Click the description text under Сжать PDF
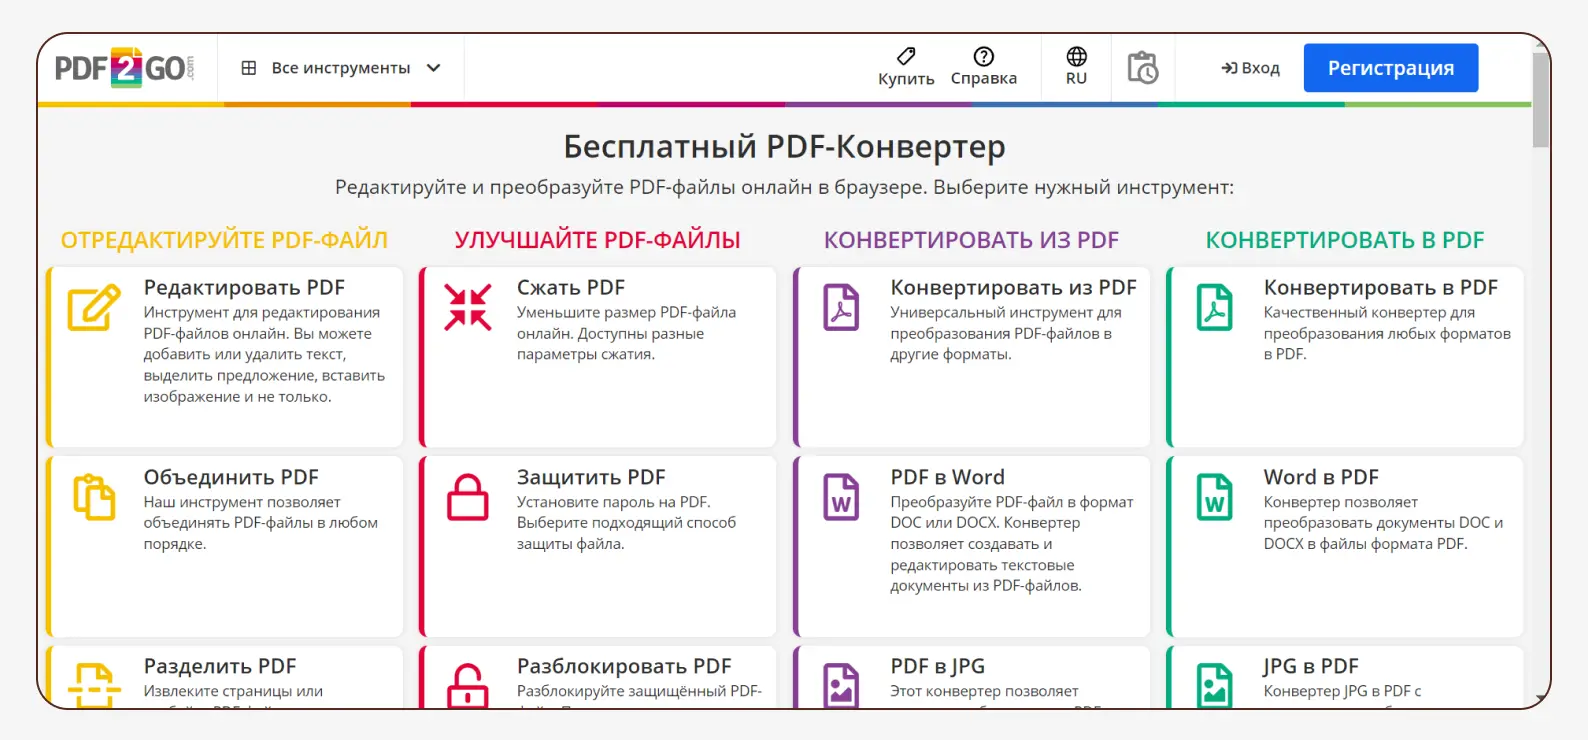Viewport: 1588px width, 740px height. [626, 333]
